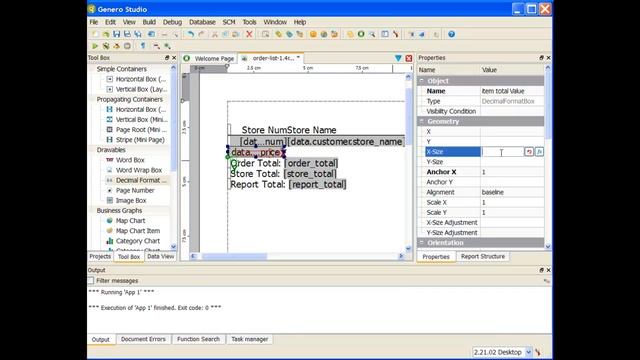Switch to the Projects tab
Image resolution: width=640 pixels, height=360 pixels.
point(100,256)
